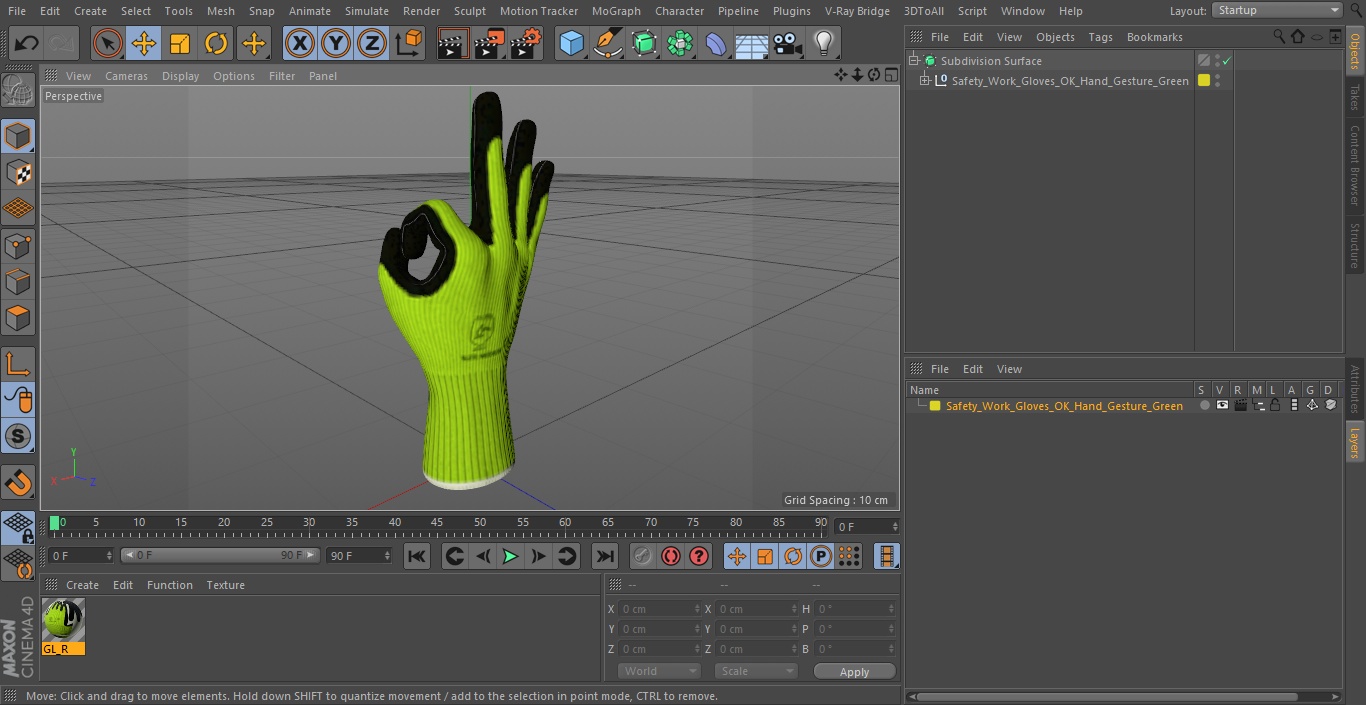1366x705 pixels.
Task: Toggle Subdivision Surface green enable checkmark
Action: tap(1226, 61)
